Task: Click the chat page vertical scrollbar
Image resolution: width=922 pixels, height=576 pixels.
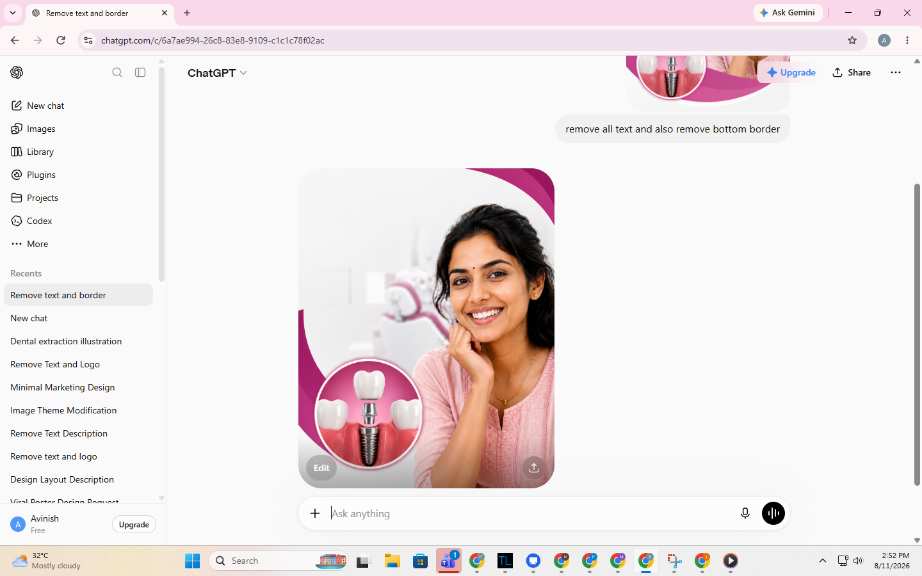Action: pos(916,334)
